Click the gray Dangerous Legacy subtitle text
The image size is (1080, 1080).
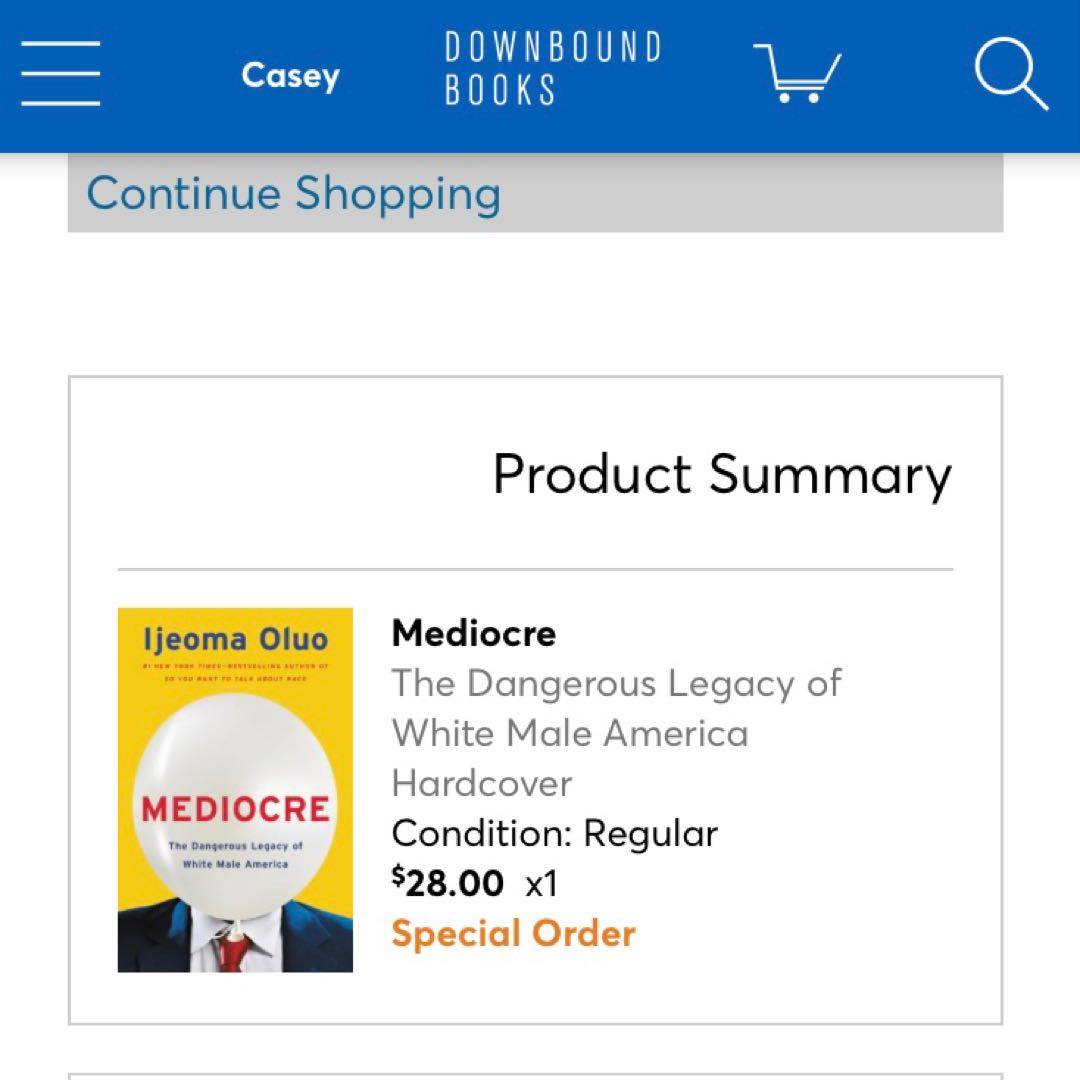[616, 708]
